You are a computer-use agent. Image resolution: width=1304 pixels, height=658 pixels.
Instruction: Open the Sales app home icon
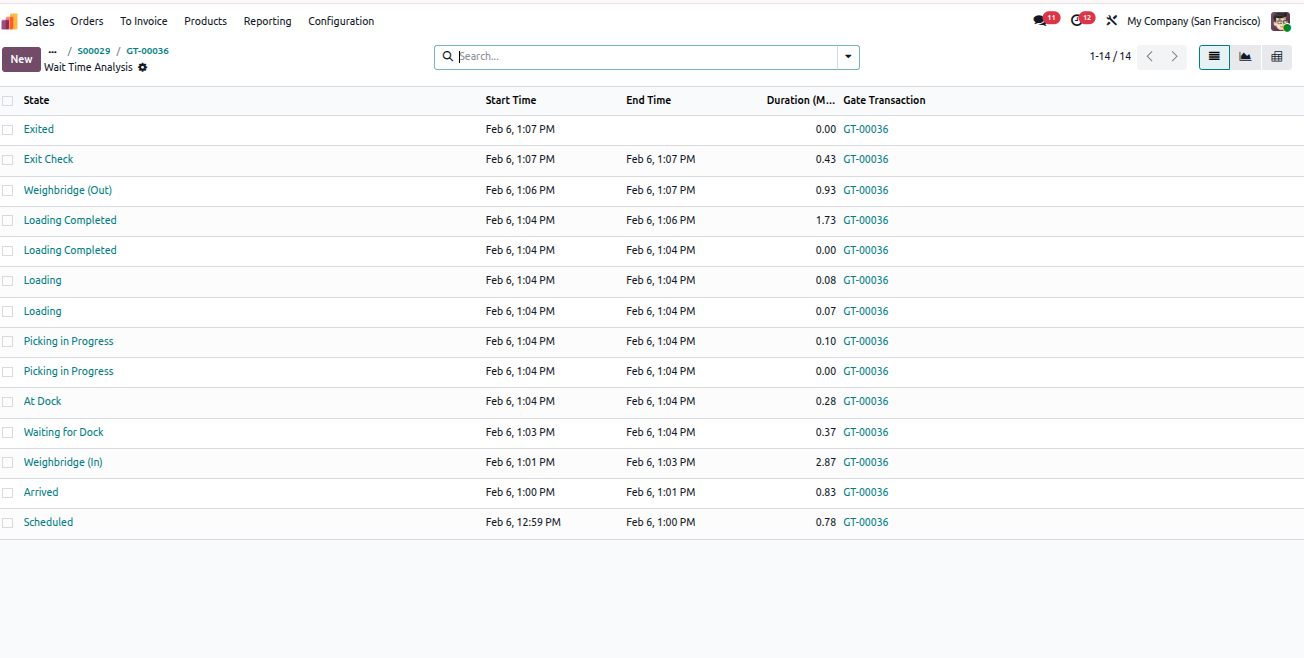click(x=9, y=21)
